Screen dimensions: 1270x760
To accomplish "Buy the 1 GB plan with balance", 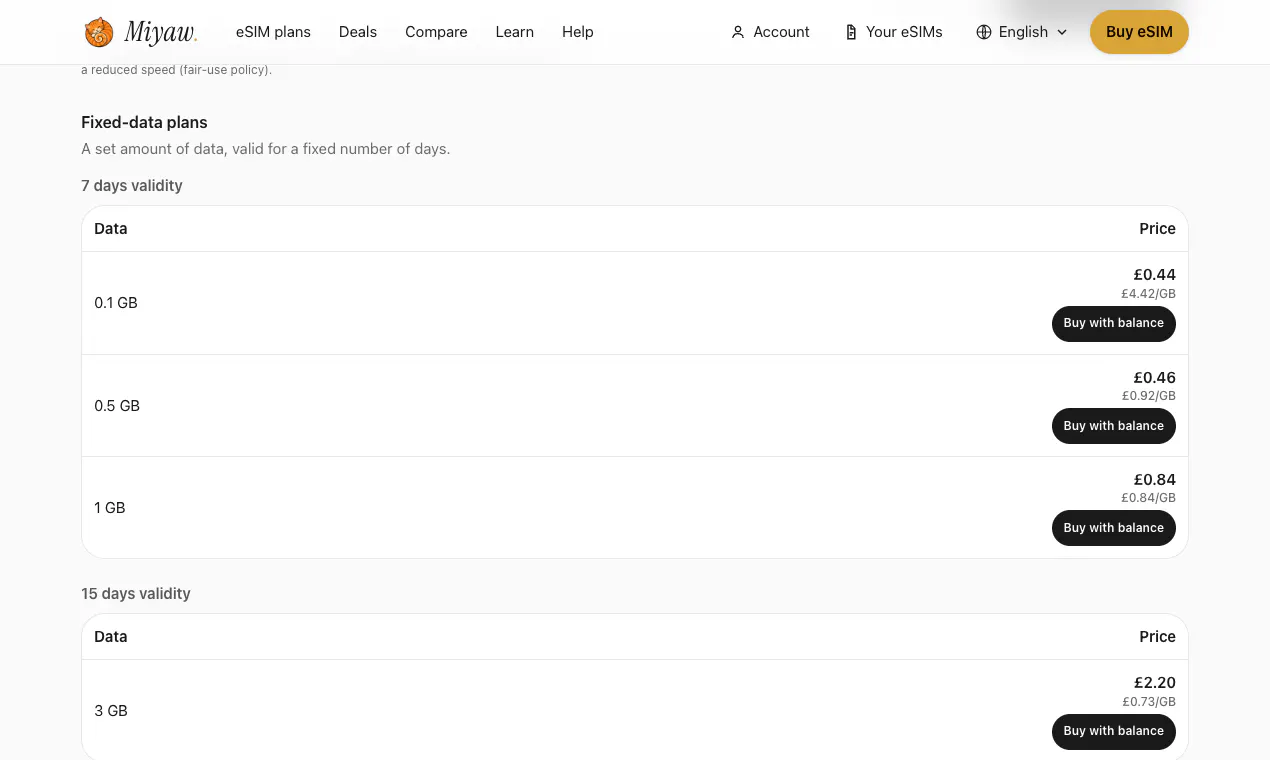I will (x=1113, y=528).
